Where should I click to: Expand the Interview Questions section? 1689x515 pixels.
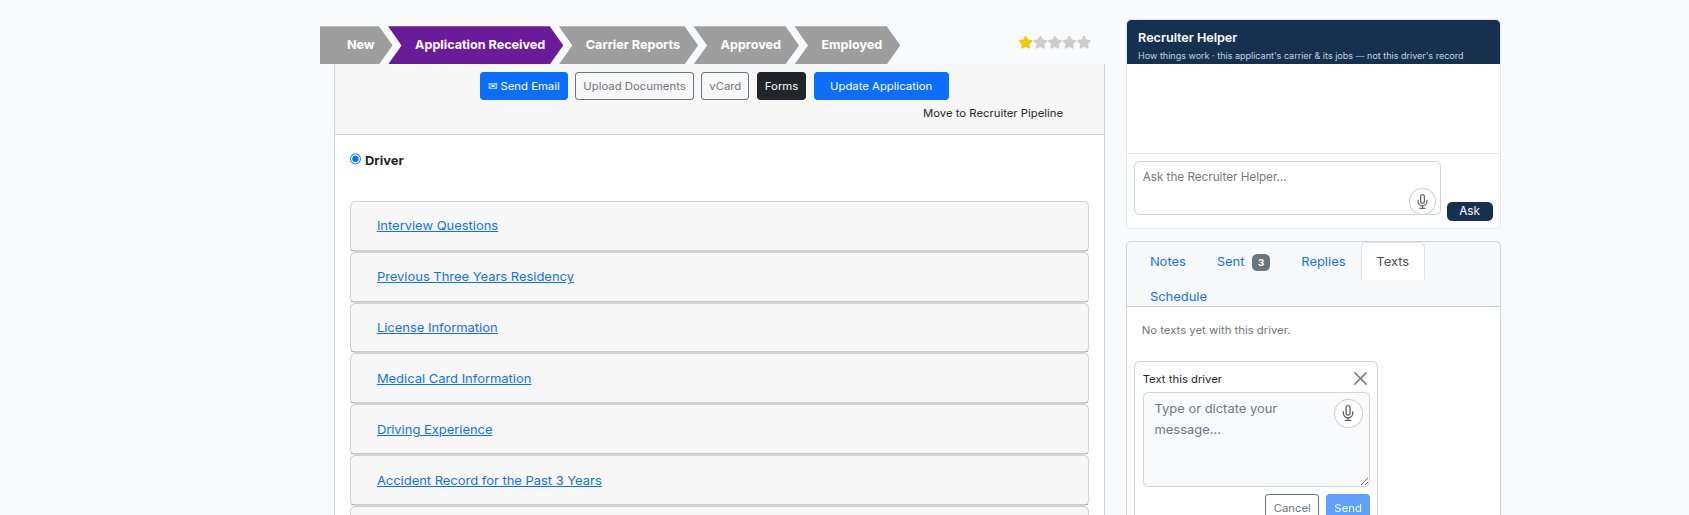tap(437, 226)
